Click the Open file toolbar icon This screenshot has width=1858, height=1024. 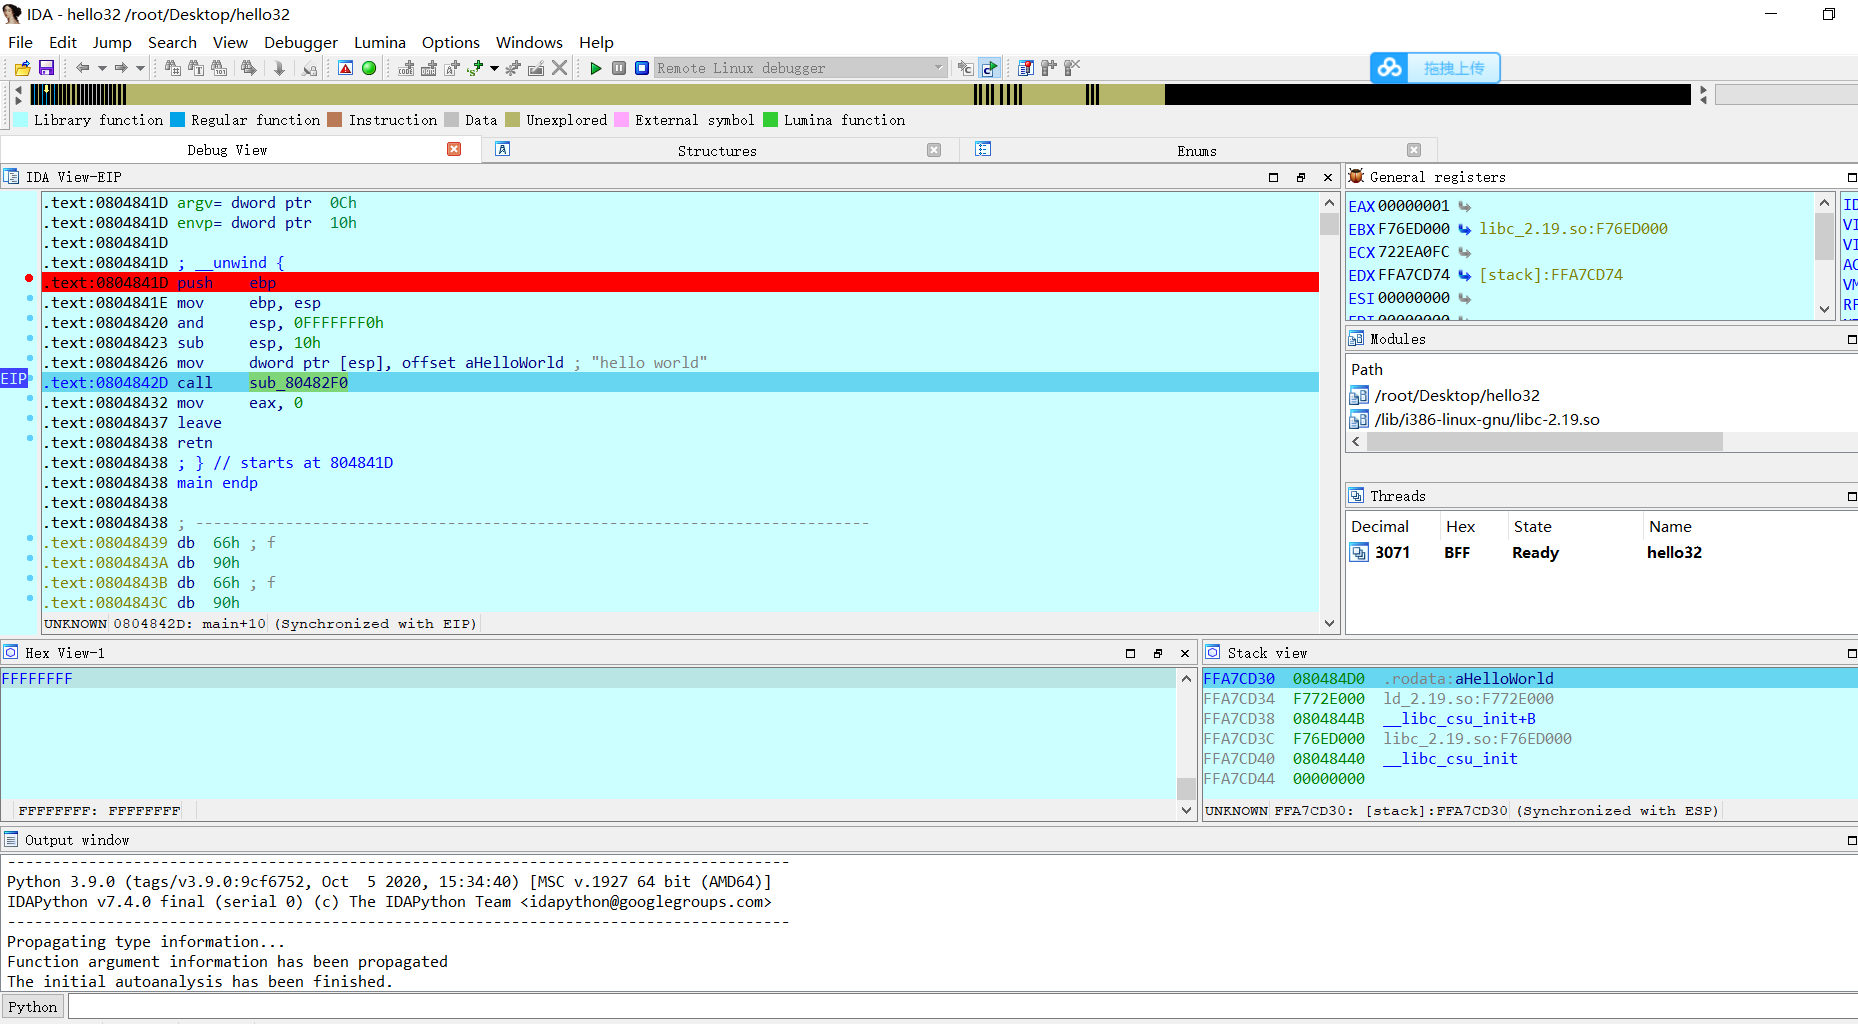pos(22,68)
